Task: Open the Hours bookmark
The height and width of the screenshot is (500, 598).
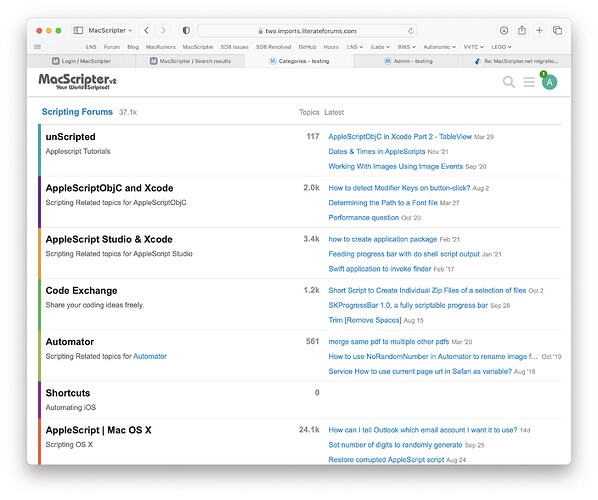Action: [x=331, y=47]
